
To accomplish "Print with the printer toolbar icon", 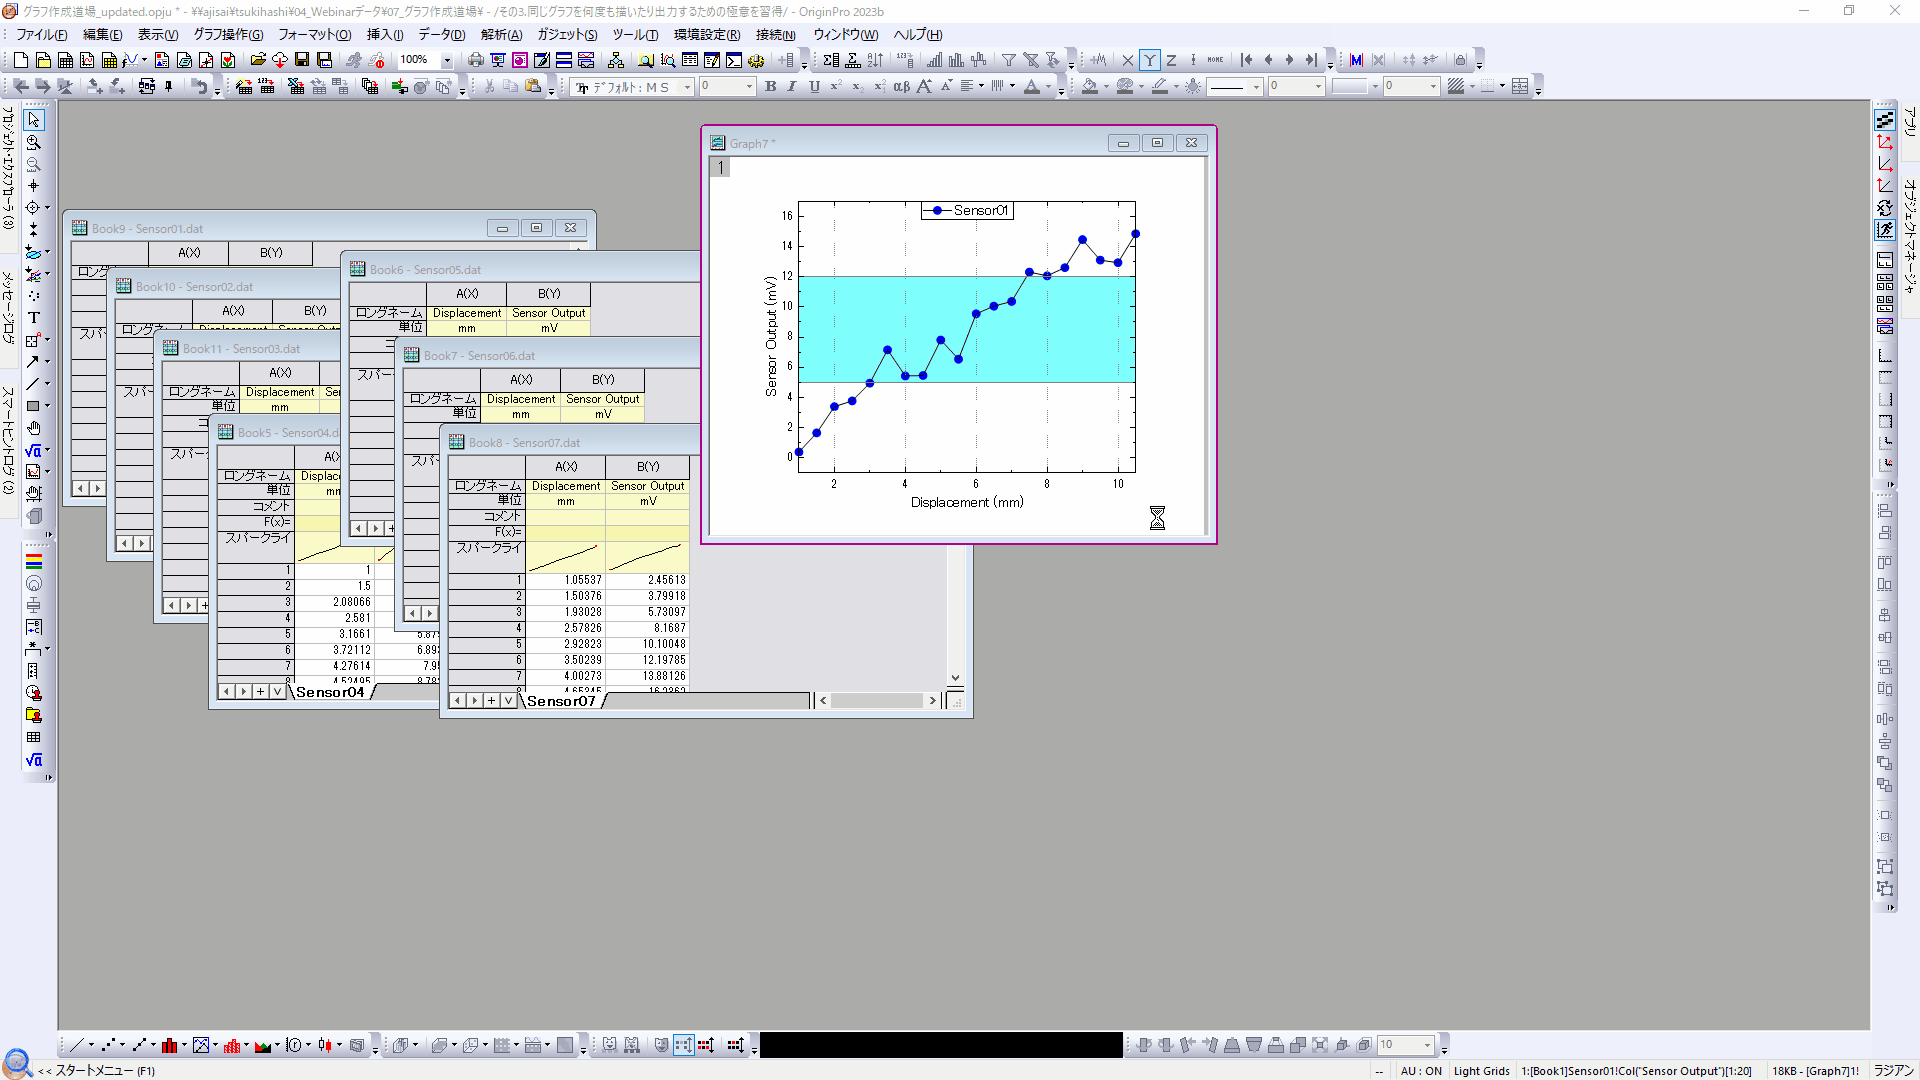I will [476, 60].
